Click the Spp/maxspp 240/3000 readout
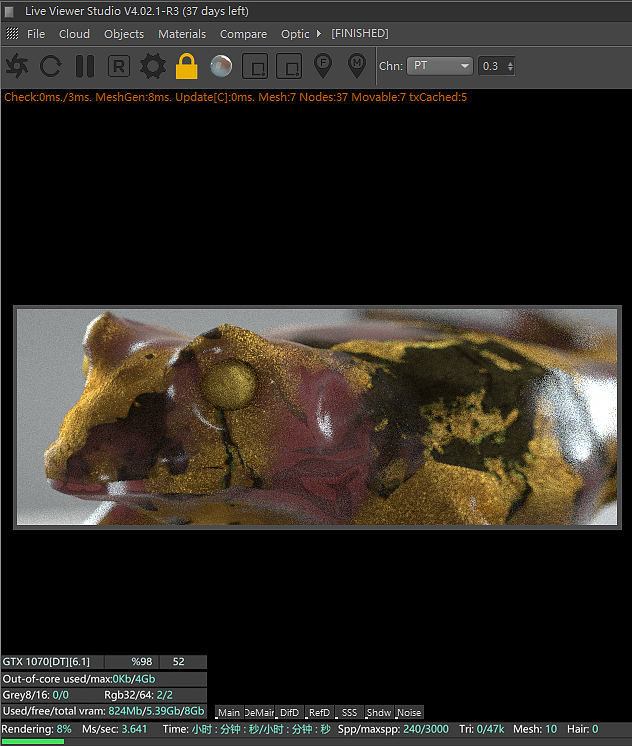The height and width of the screenshot is (746, 632). click(393, 729)
